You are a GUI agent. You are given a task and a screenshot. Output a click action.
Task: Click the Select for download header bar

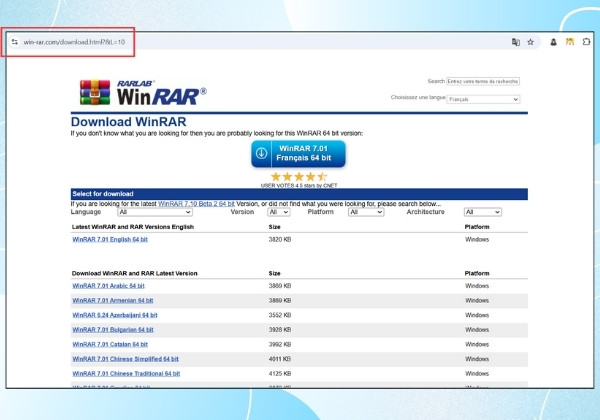[x=299, y=194]
